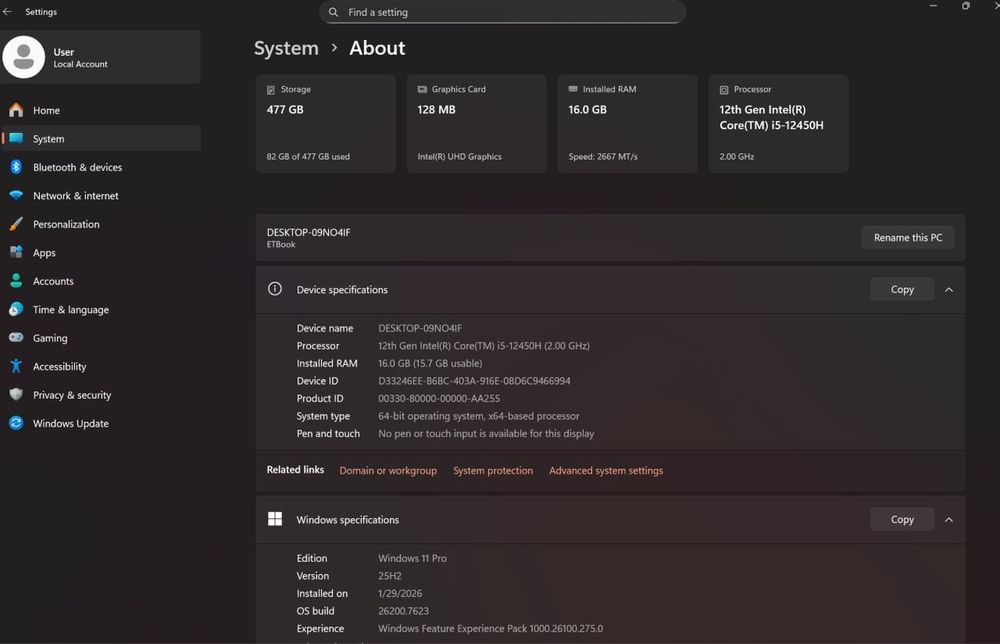Screen dimensions: 1000x644
Task: Open Home settings page
Action: click(101, 110)
